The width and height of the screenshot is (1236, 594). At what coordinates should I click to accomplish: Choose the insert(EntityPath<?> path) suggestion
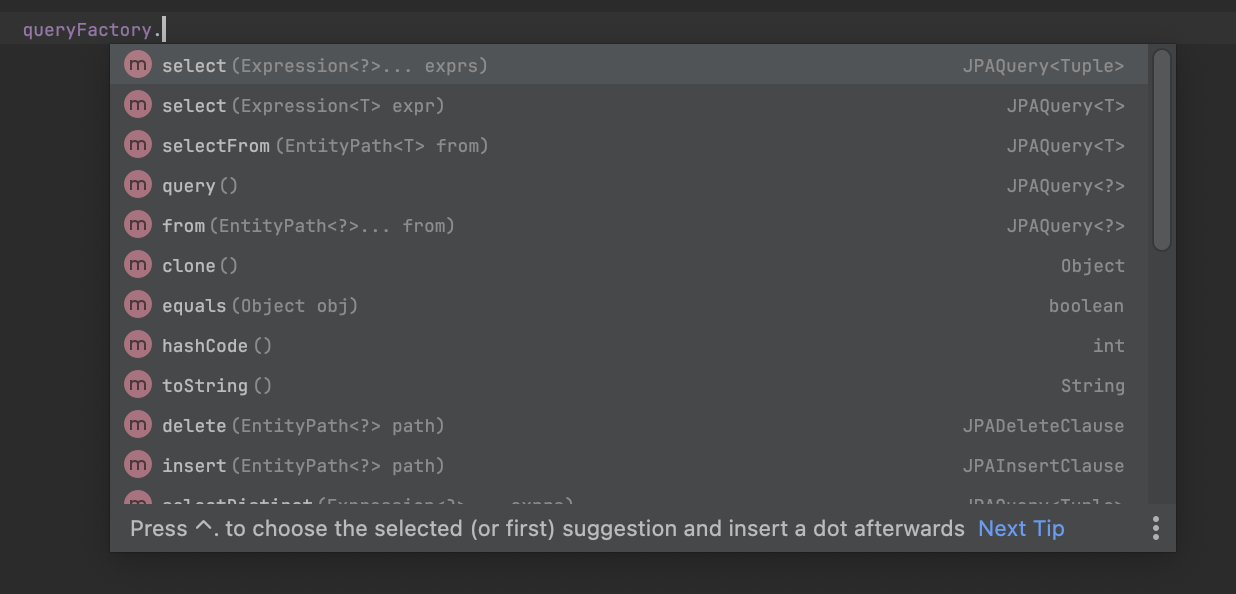click(629, 465)
